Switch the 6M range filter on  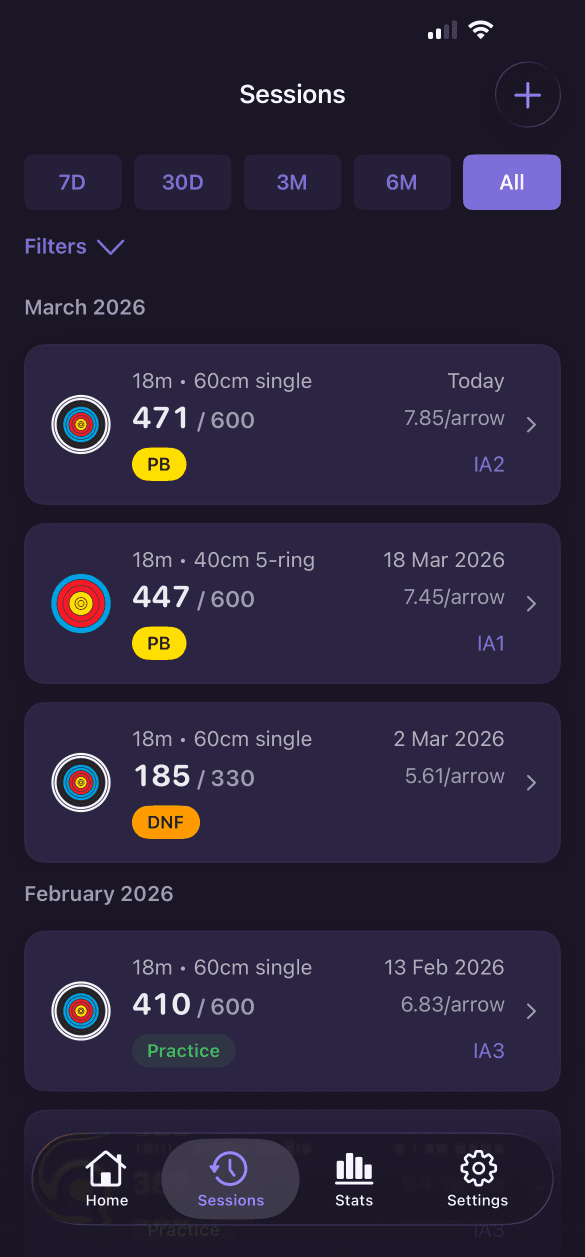pos(402,182)
